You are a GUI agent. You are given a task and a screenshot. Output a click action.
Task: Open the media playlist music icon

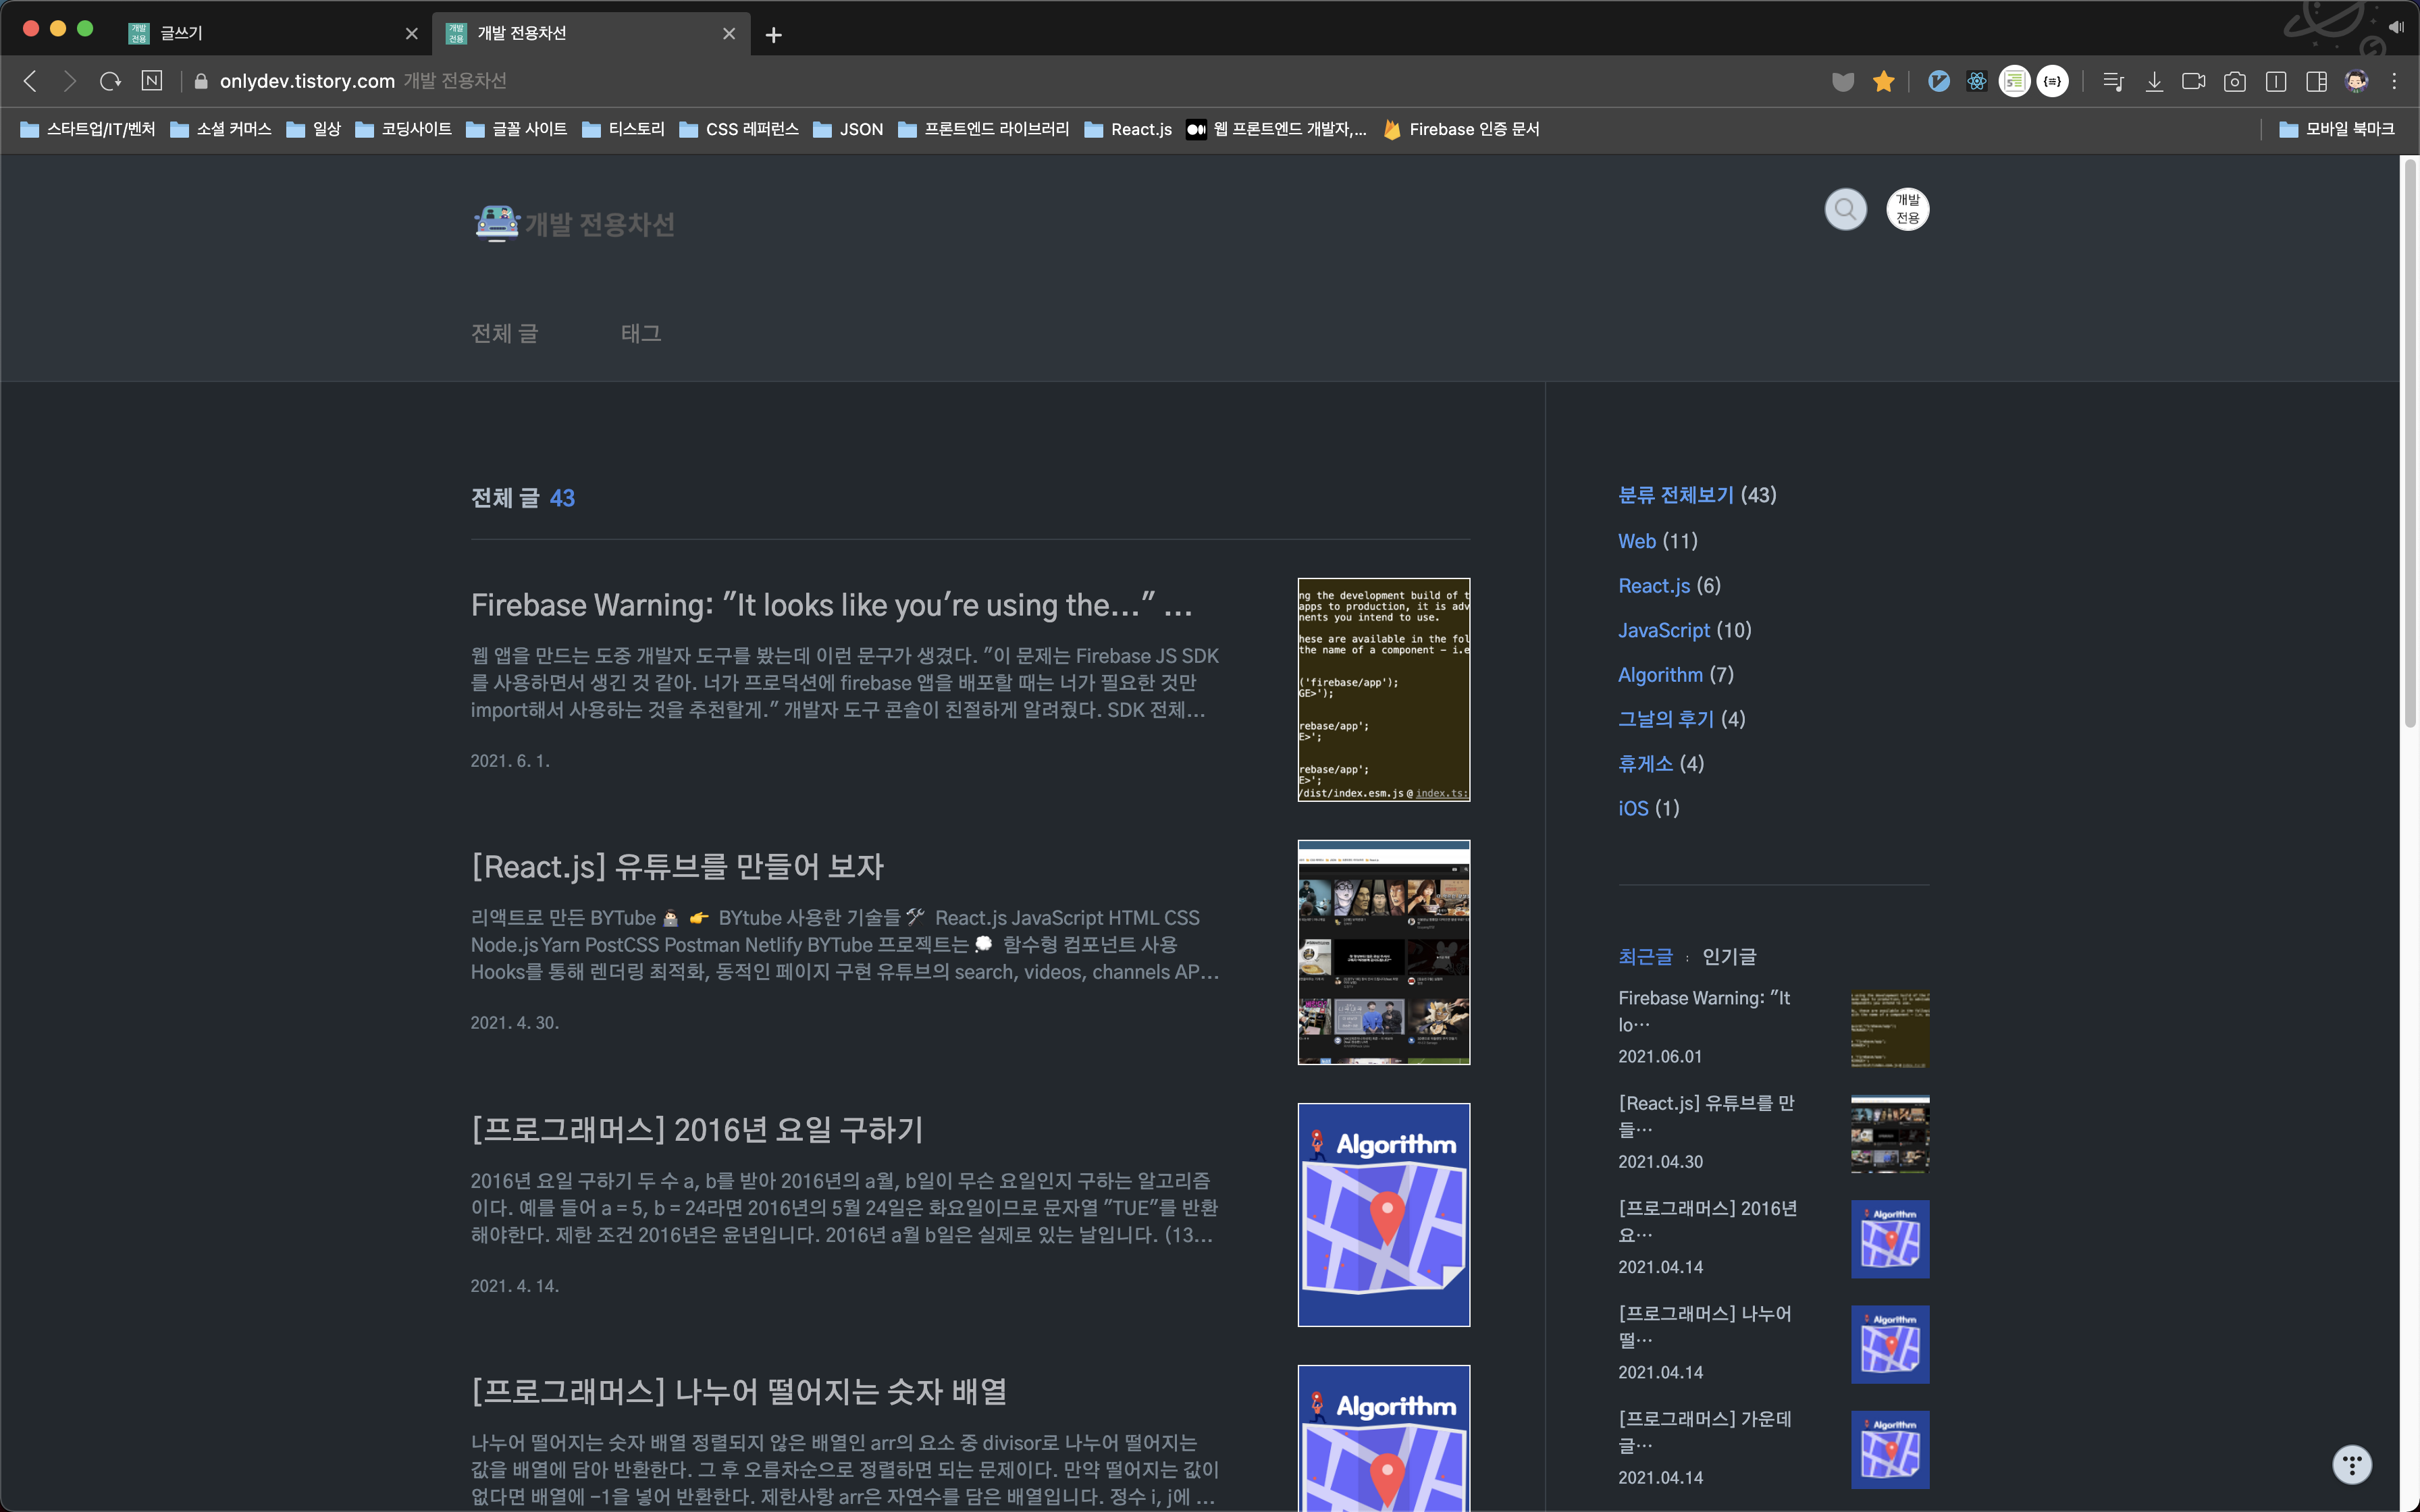[x=2113, y=81]
